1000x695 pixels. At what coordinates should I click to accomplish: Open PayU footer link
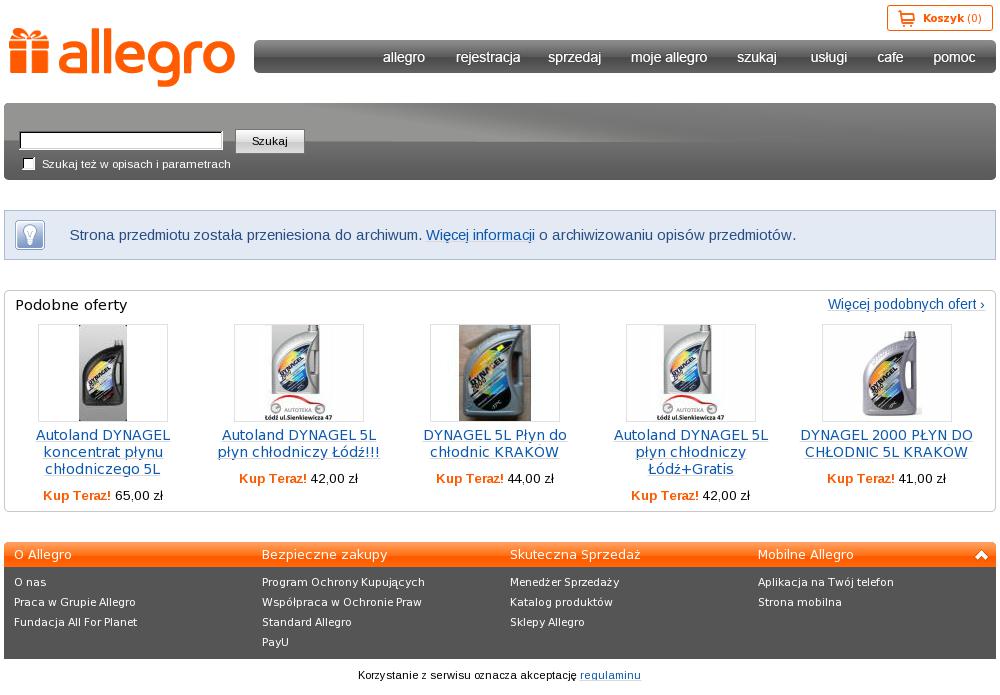tap(275, 642)
